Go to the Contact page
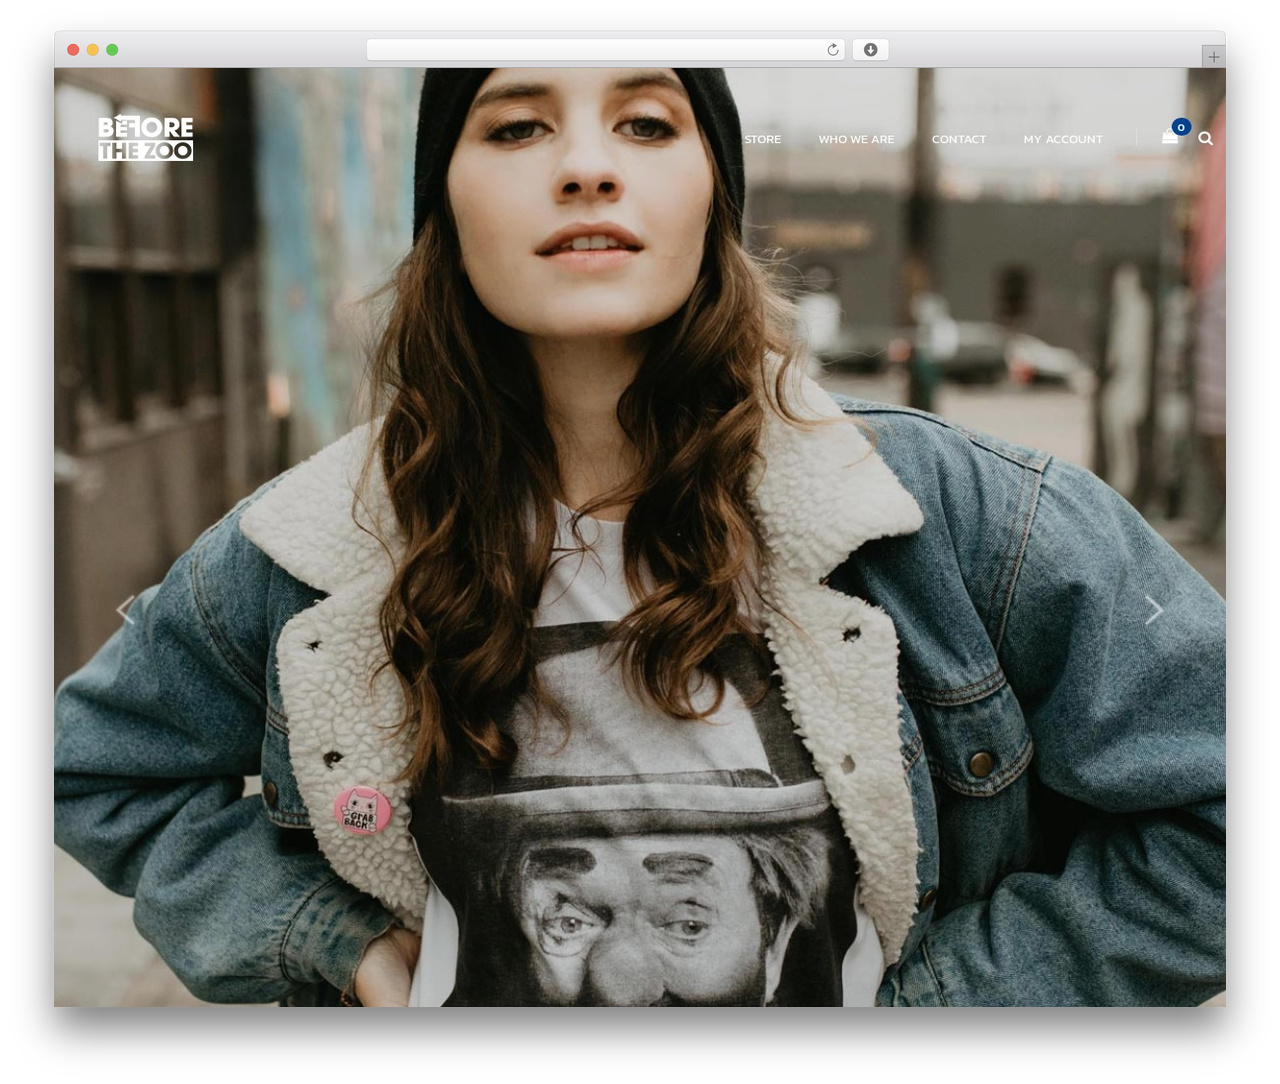Screen dimensions: 1280x1084 point(958,139)
